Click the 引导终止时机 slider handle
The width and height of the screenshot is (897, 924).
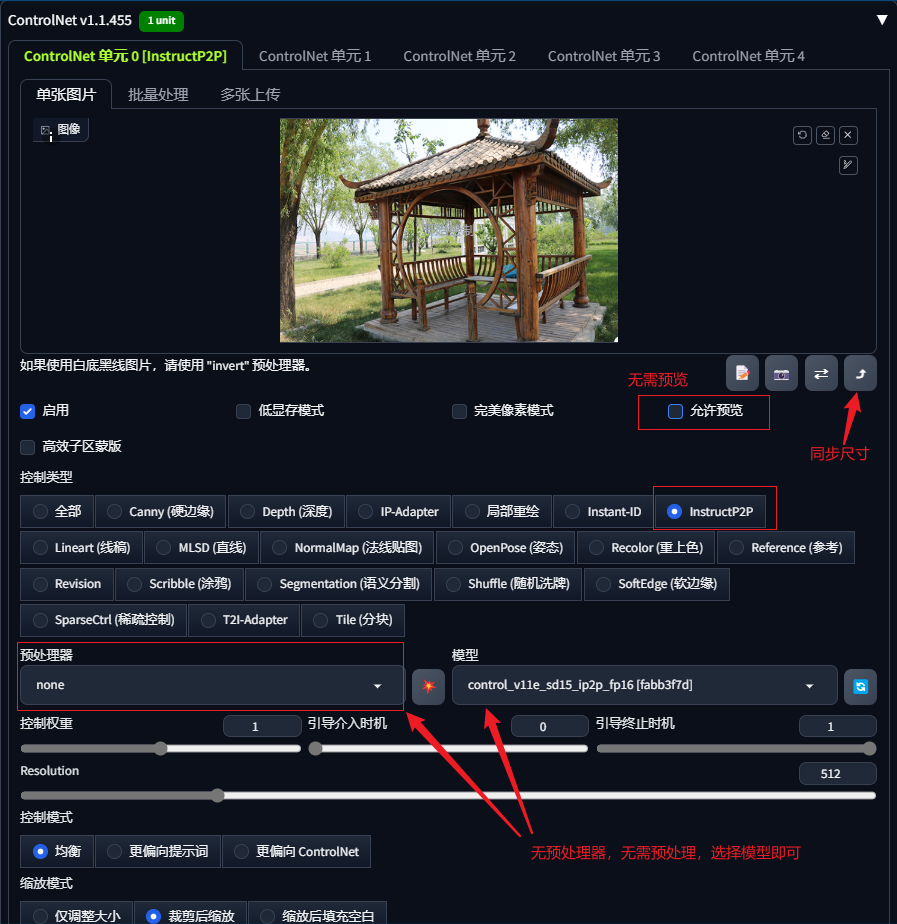[x=869, y=748]
